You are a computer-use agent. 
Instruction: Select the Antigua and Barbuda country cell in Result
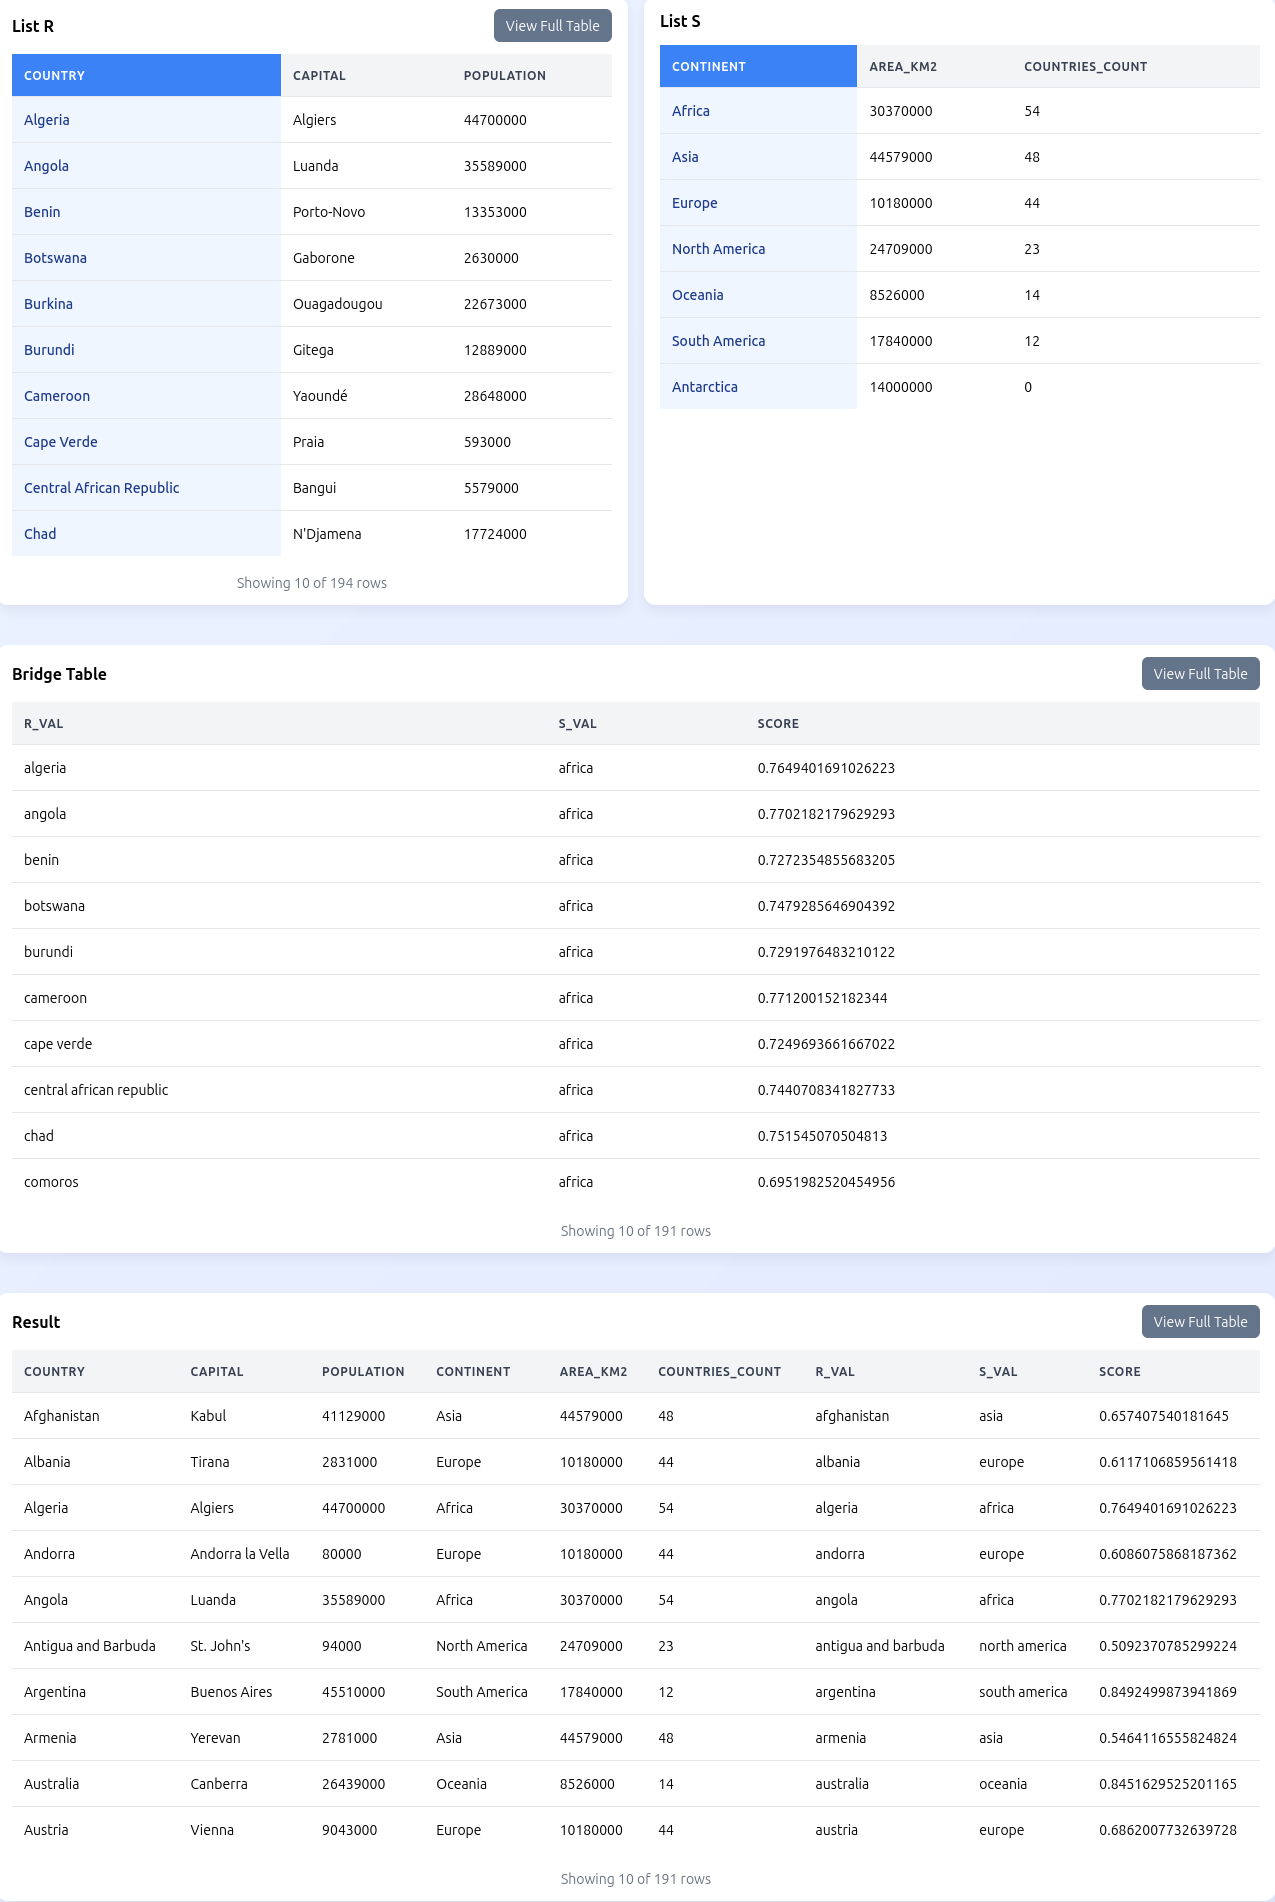point(90,1646)
